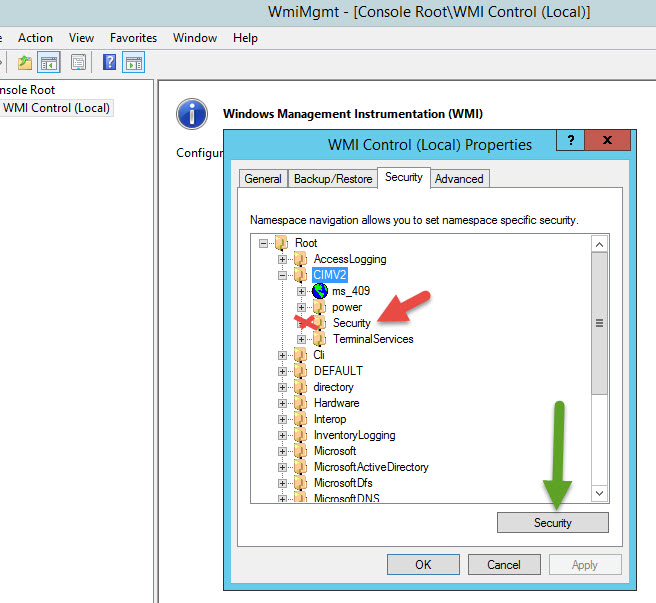The width and height of the screenshot is (656, 603).
Task: Click the CIMV2 folder icon
Action: click(300, 275)
